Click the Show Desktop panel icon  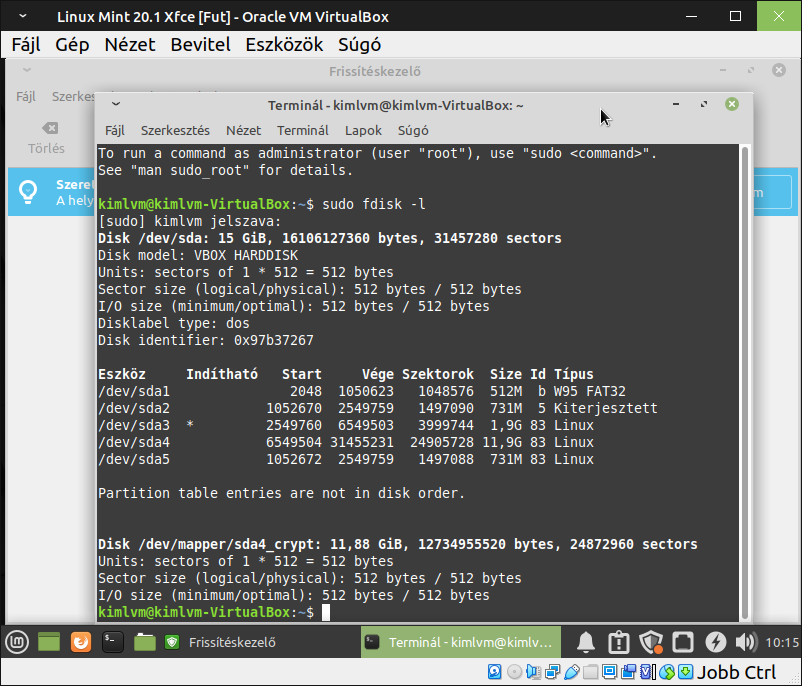coord(49,641)
